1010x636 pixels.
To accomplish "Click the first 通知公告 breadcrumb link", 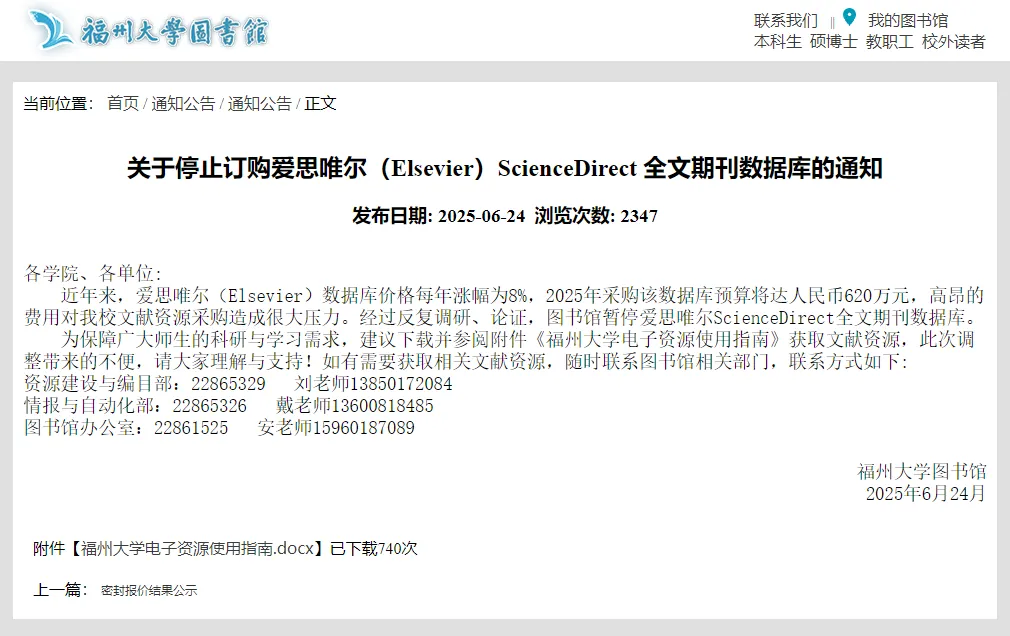I will [x=183, y=103].
